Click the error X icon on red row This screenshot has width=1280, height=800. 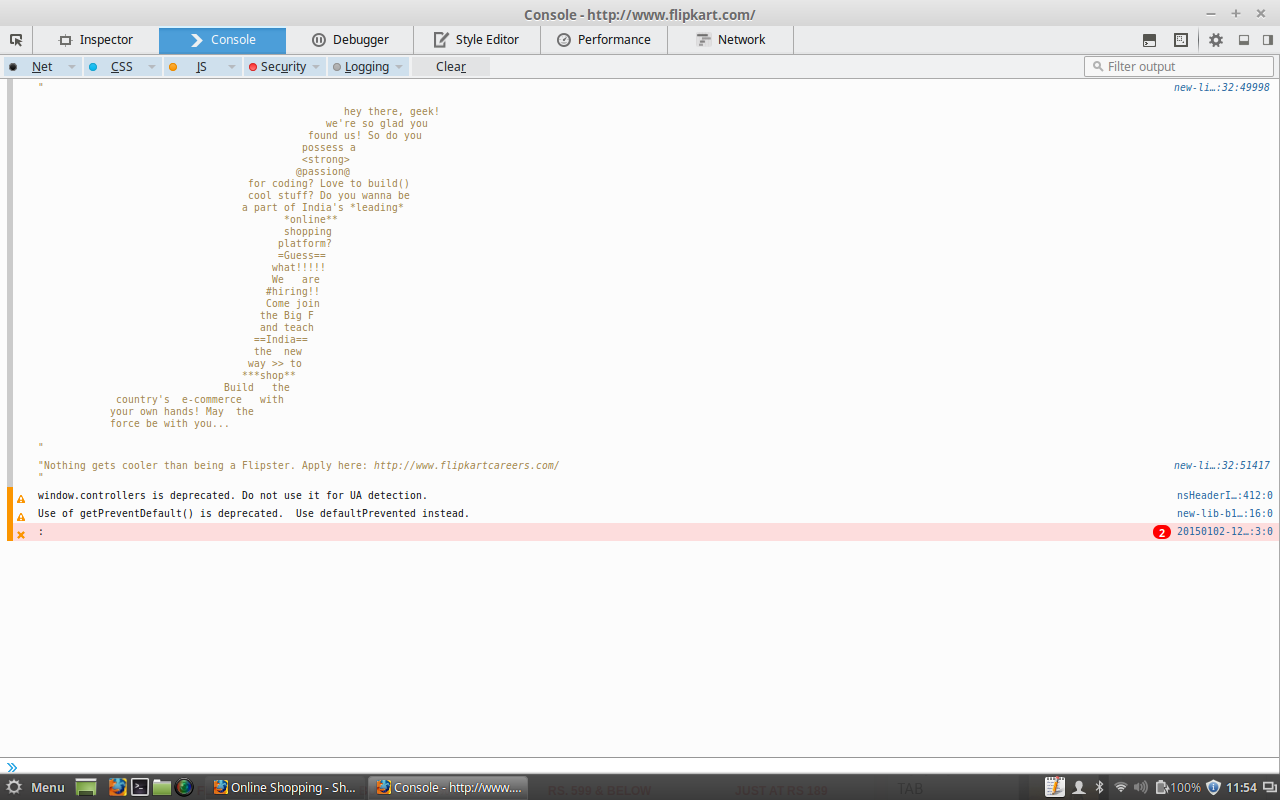click(21, 534)
